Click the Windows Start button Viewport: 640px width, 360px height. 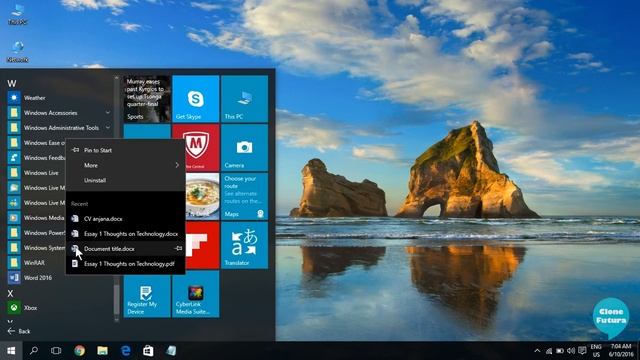coord(11,351)
